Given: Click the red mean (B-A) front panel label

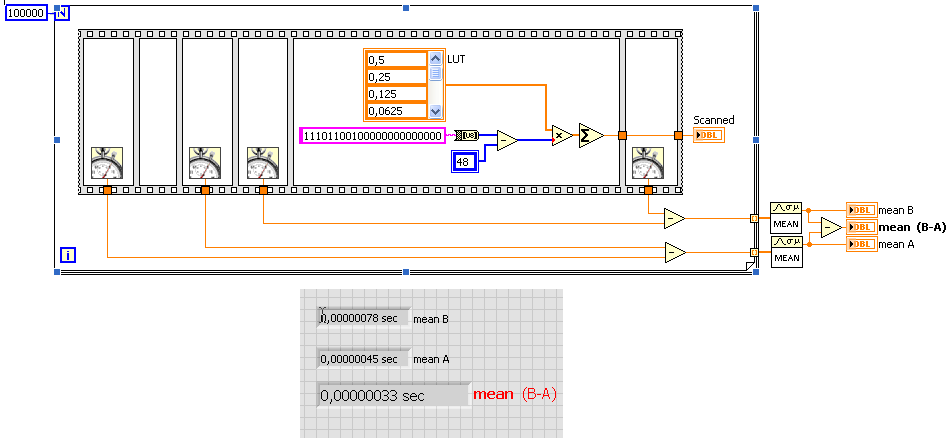Looking at the screenshot, I should point(515,394).
